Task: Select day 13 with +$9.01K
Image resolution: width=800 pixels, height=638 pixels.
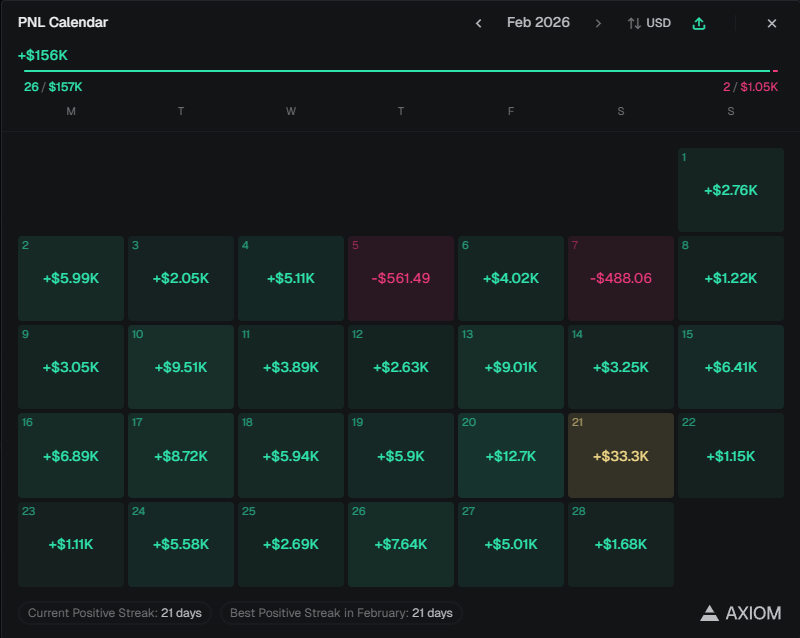Action: pos(511,367)
